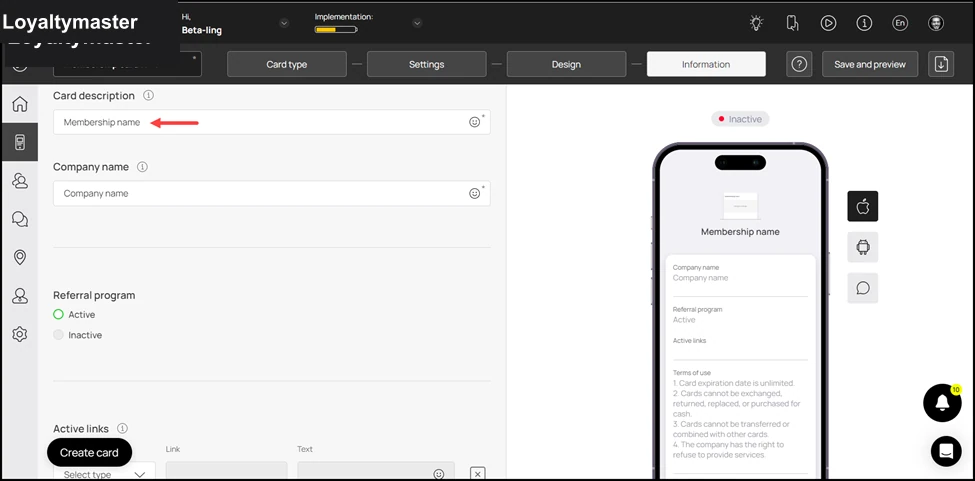The image size is (975, 481).
Task: Open the support chat widget
Action: [x=946, y=452]
